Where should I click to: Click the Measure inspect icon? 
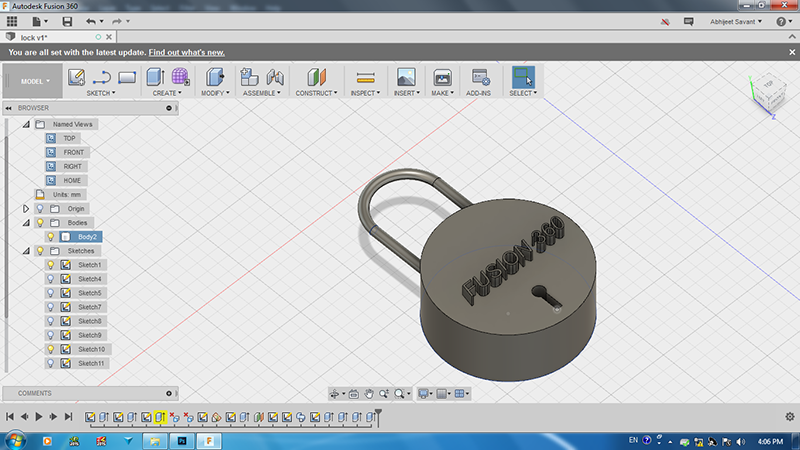[365, 78]
